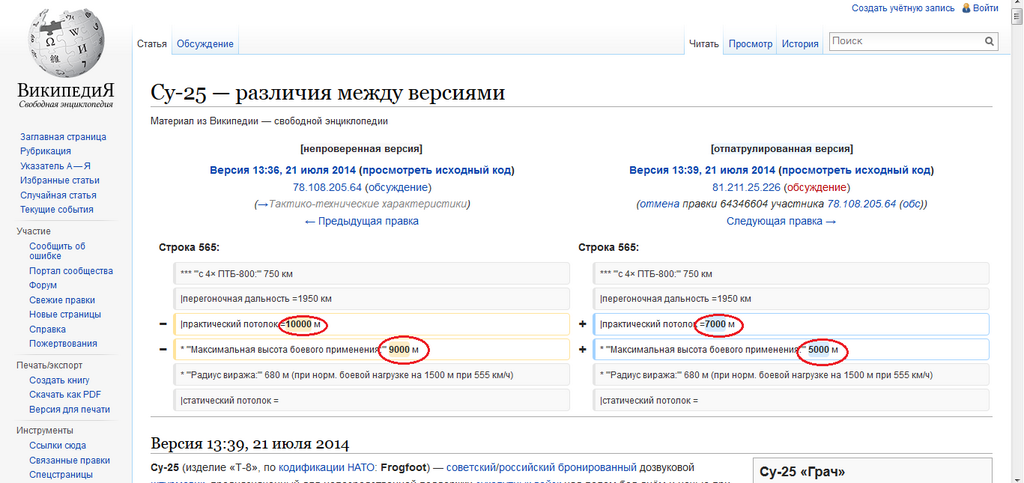Image resolution: width=1024 pixels, height=483 pixels.
Task: Open Новые страницы link
Action: tap(65, 315)
